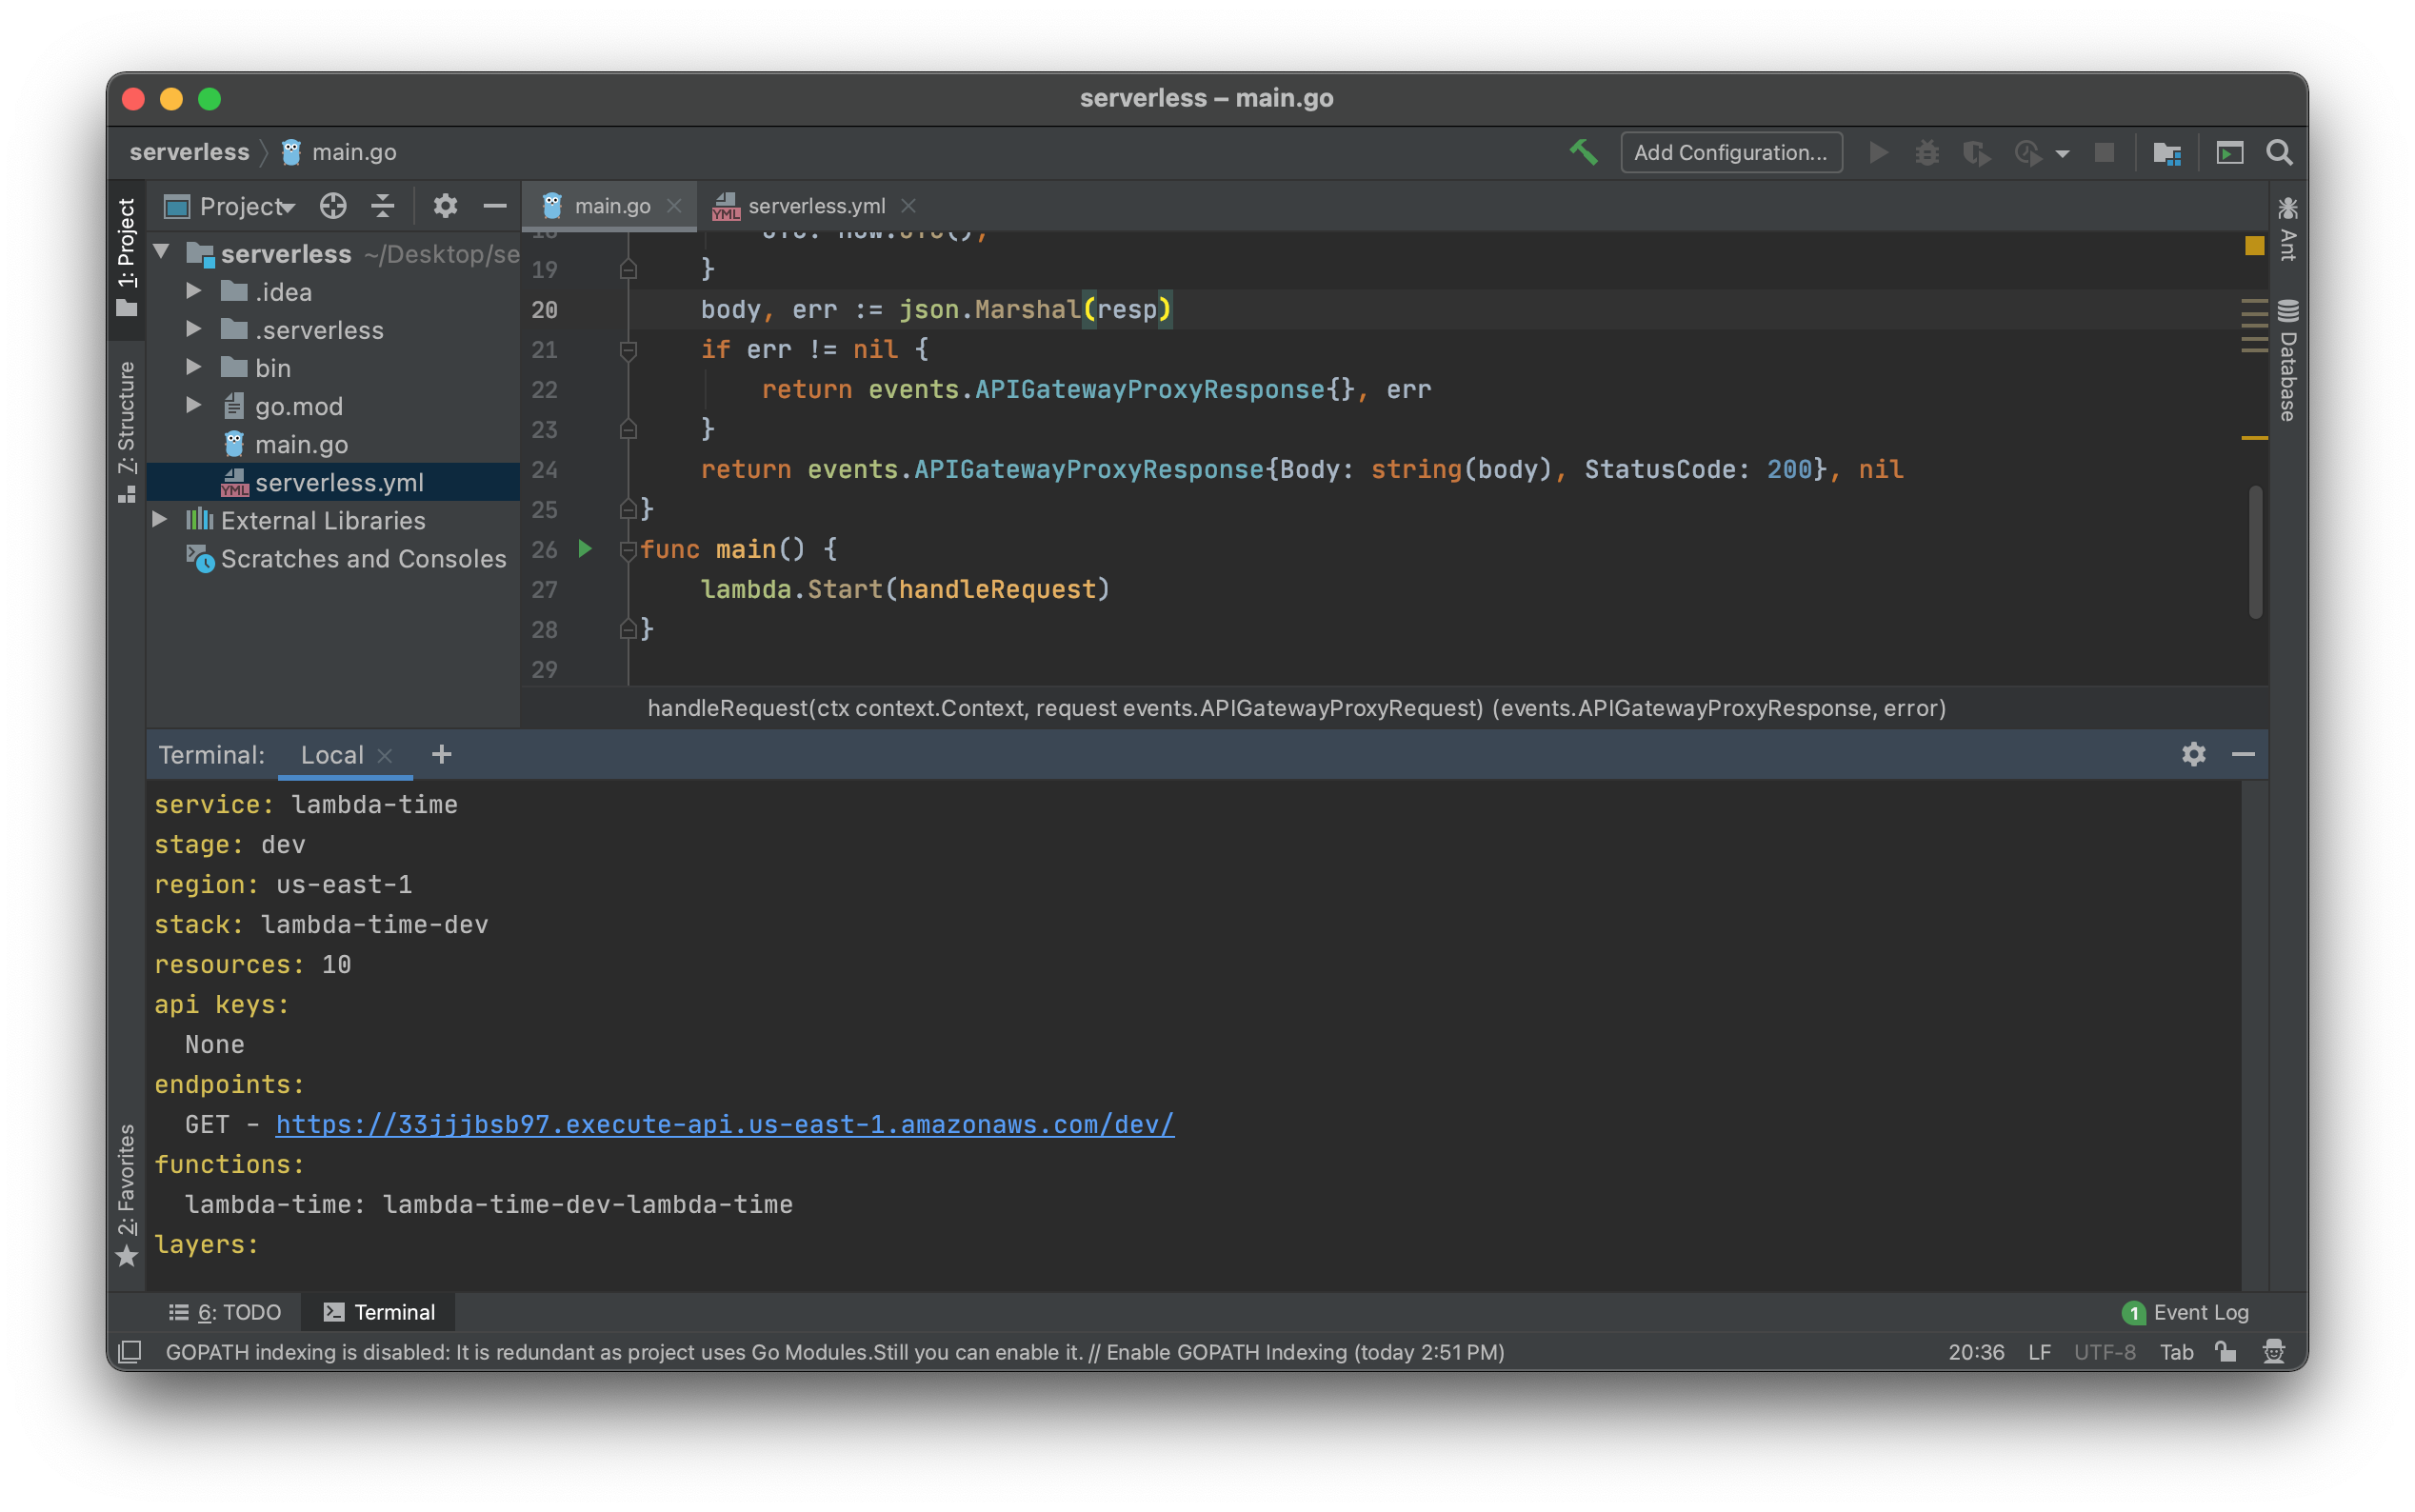The image size is (2415, 1512).
Task: Close the main.go tab
Action: pyautogui.click(x=674, y=206)
